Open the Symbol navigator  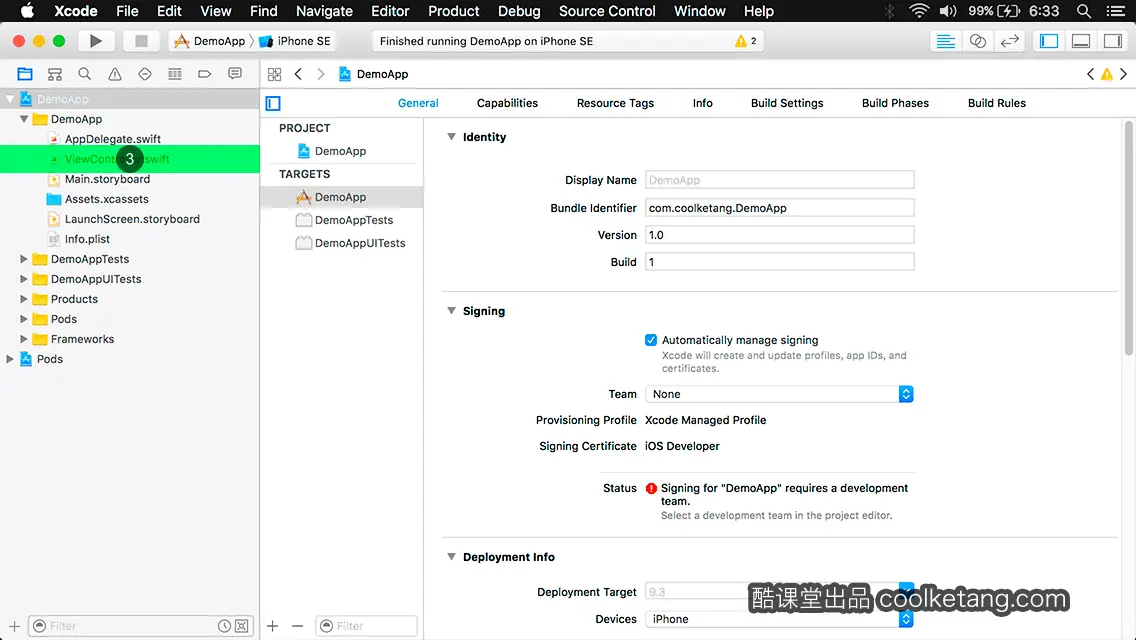[x=55, y=74]
